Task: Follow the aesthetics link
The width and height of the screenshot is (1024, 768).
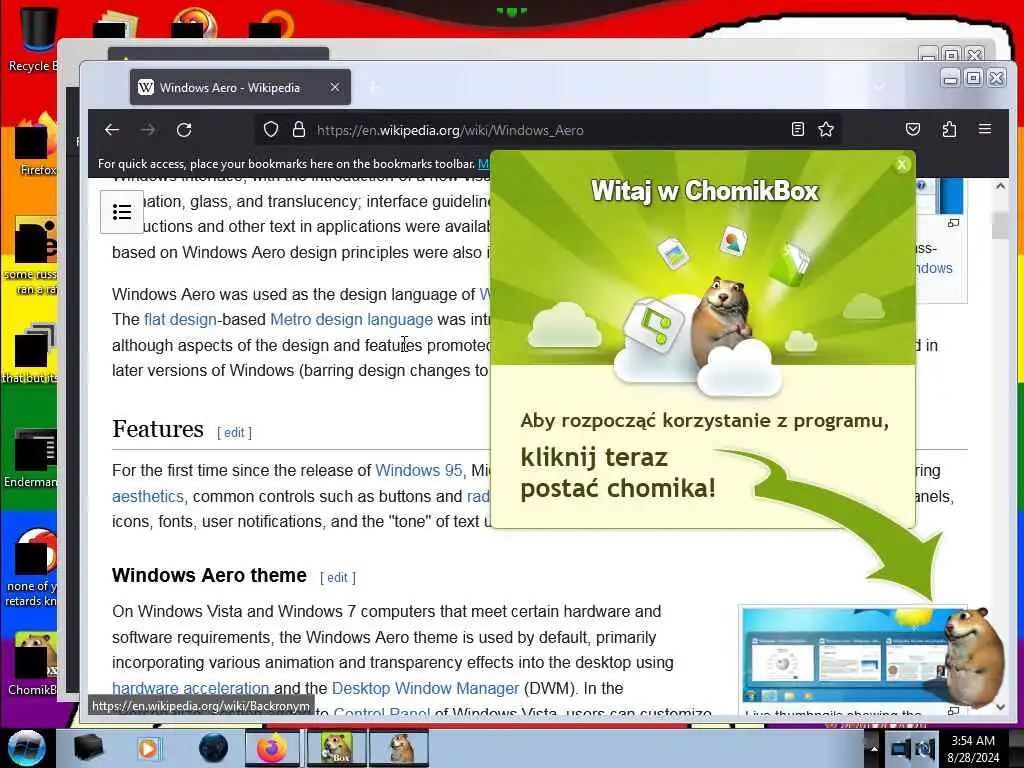Action: pos(148,496)
